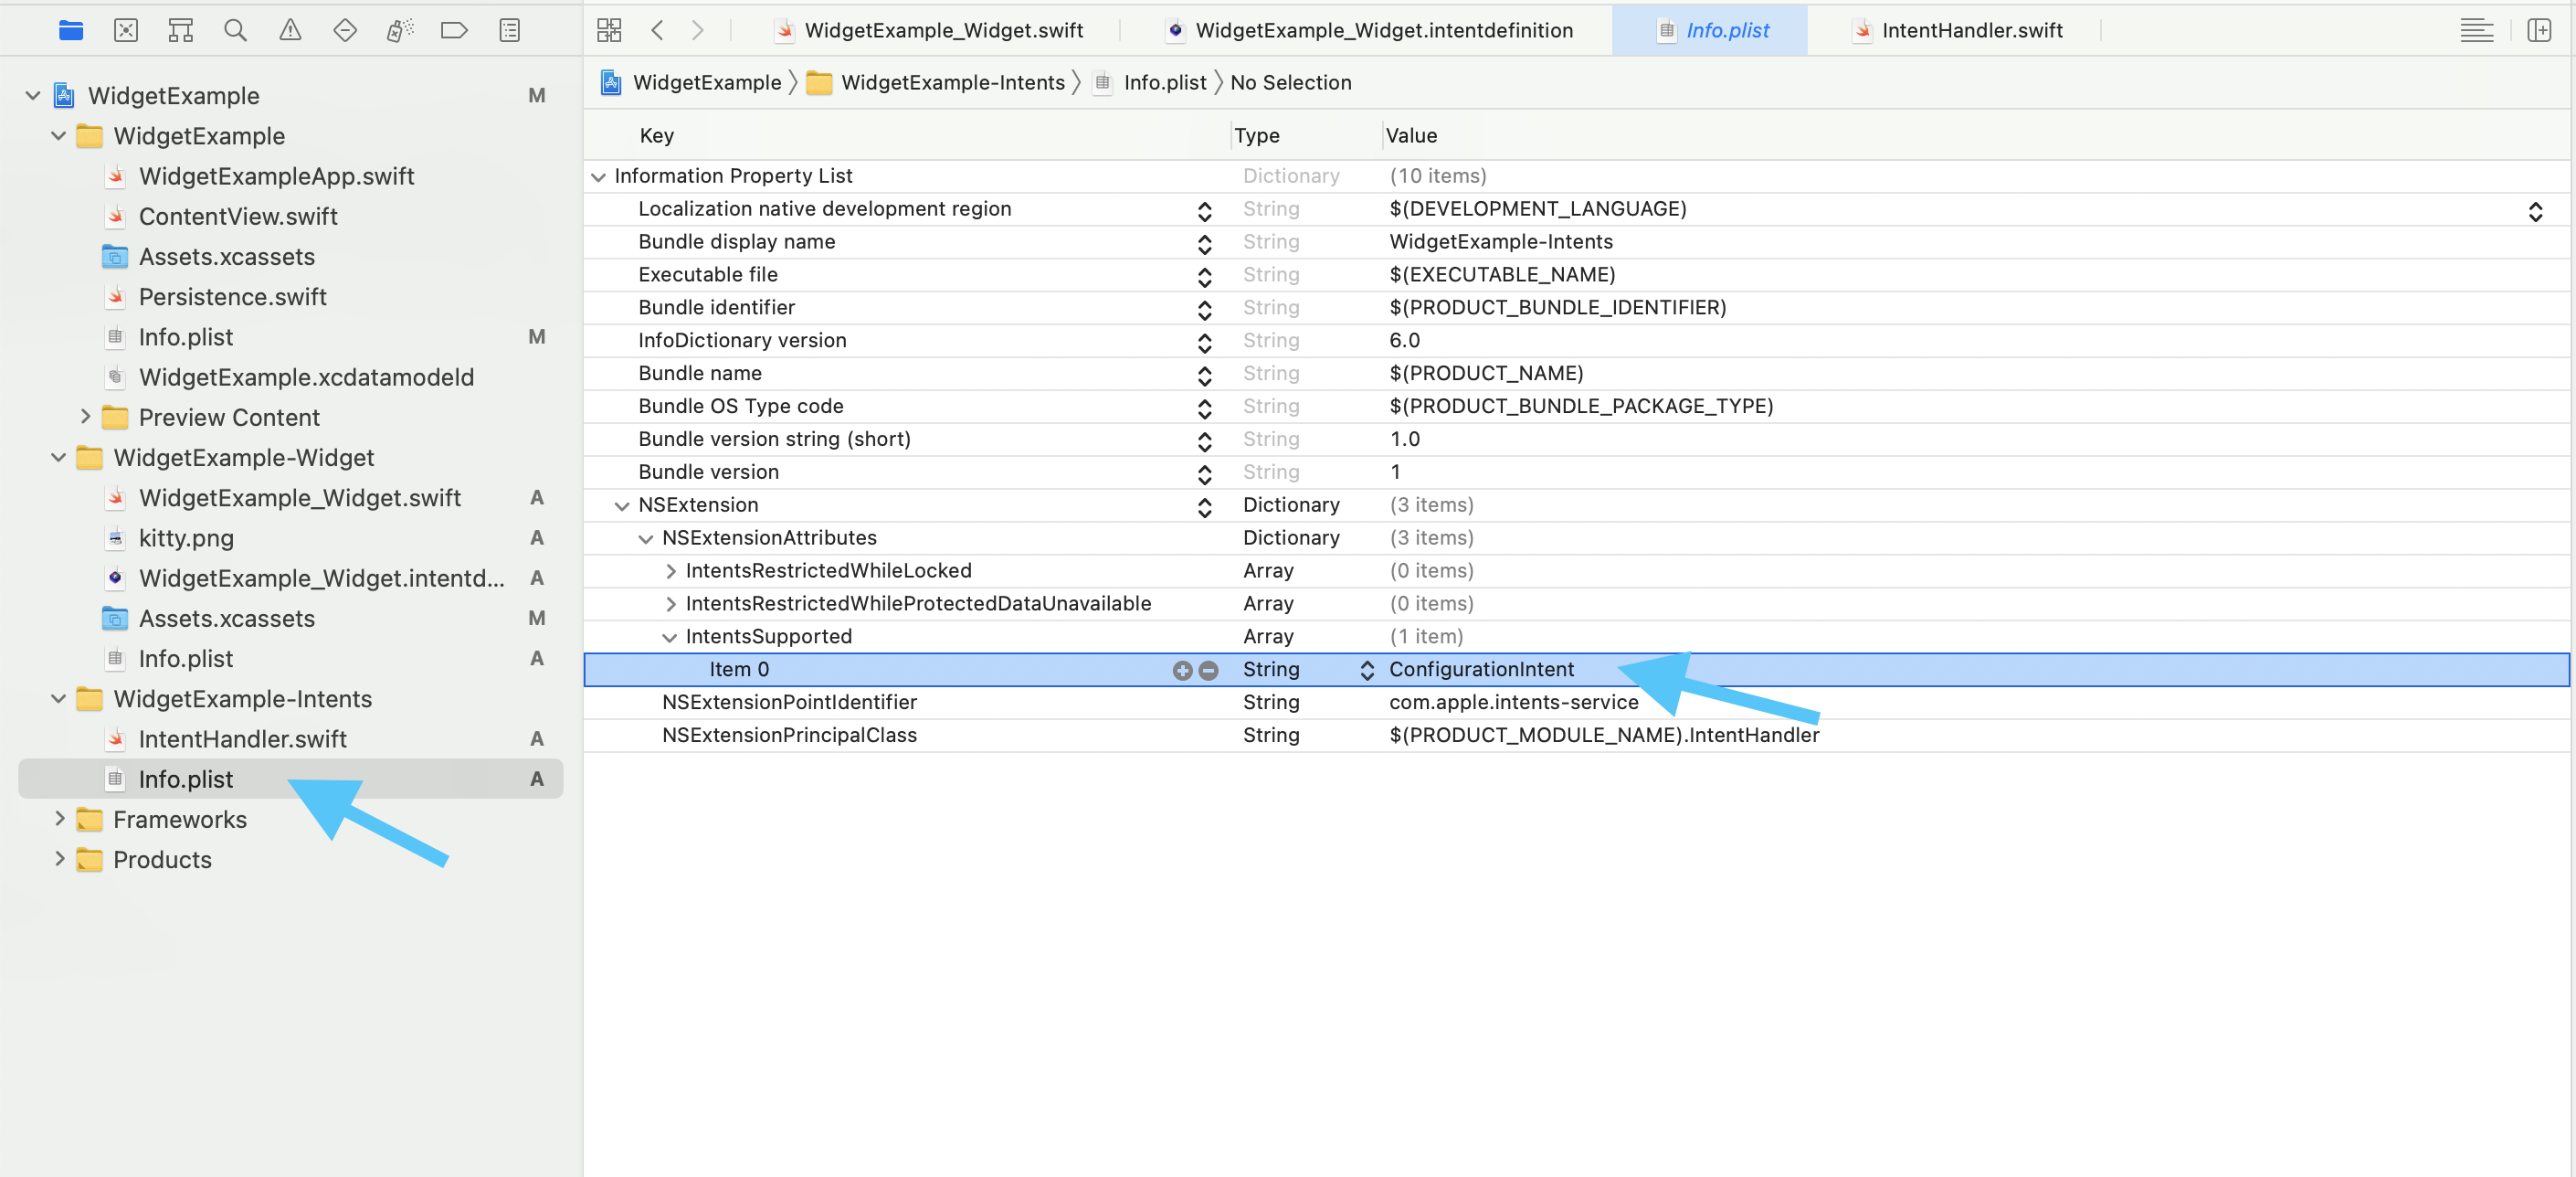This screenshot has width=2576, height=1177.
Task: Expand the Preview Content folder
Action: tap(85, 417)
